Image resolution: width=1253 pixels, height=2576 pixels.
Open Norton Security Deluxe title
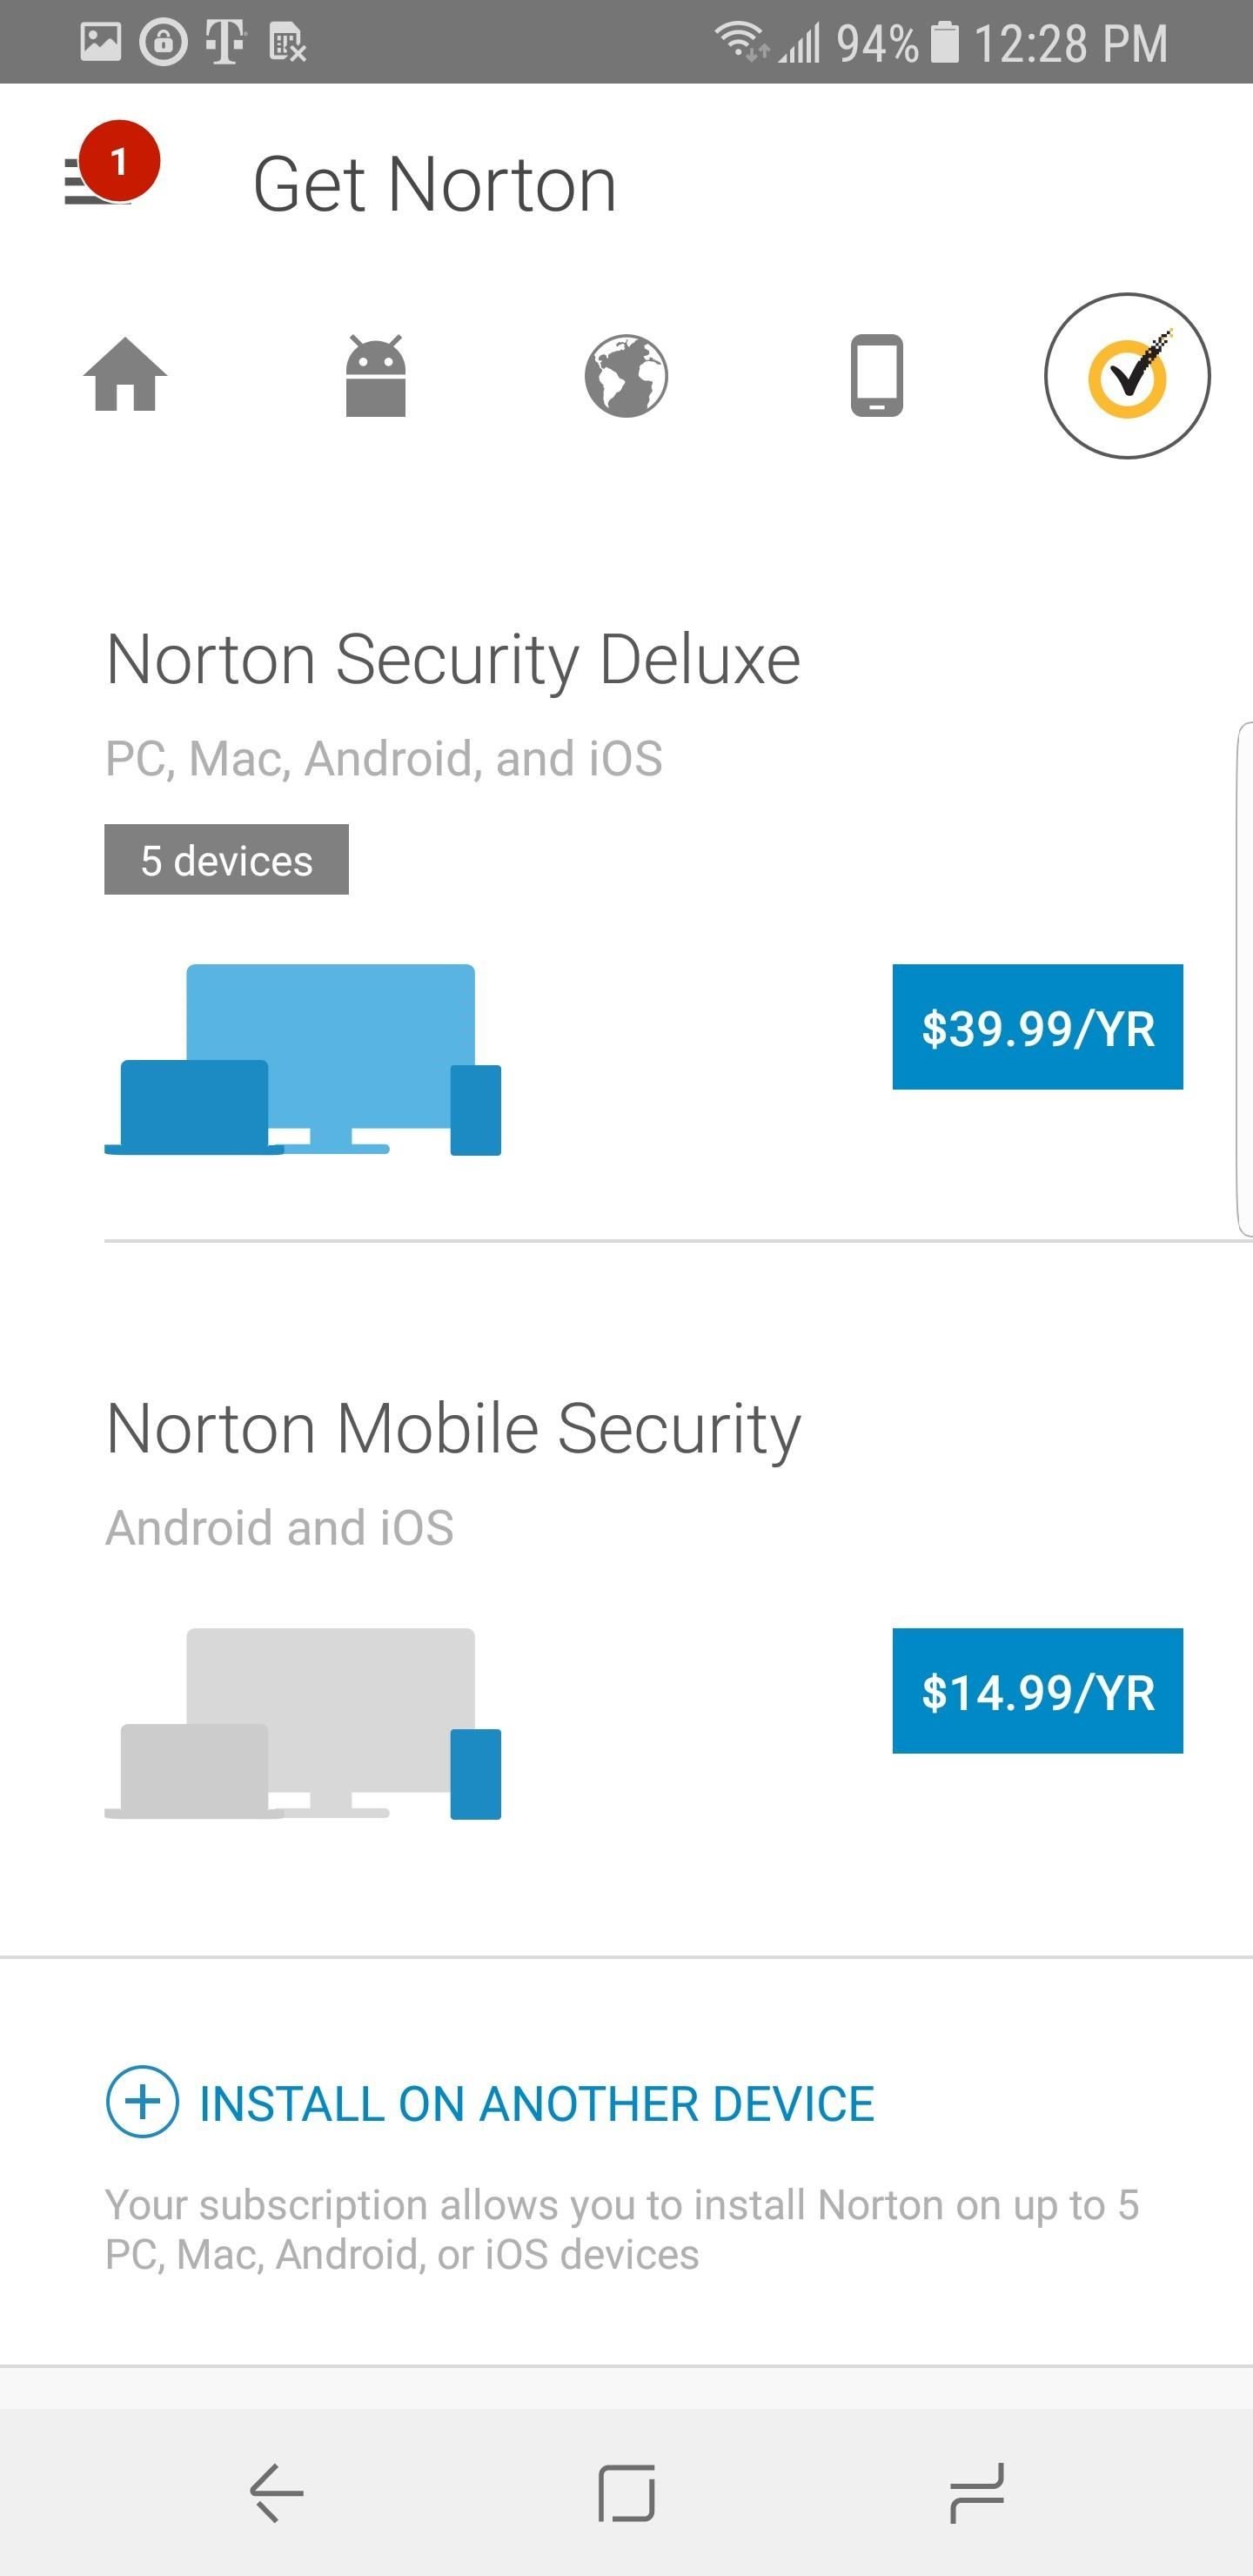pyautogui.click(x=453, y=659)
